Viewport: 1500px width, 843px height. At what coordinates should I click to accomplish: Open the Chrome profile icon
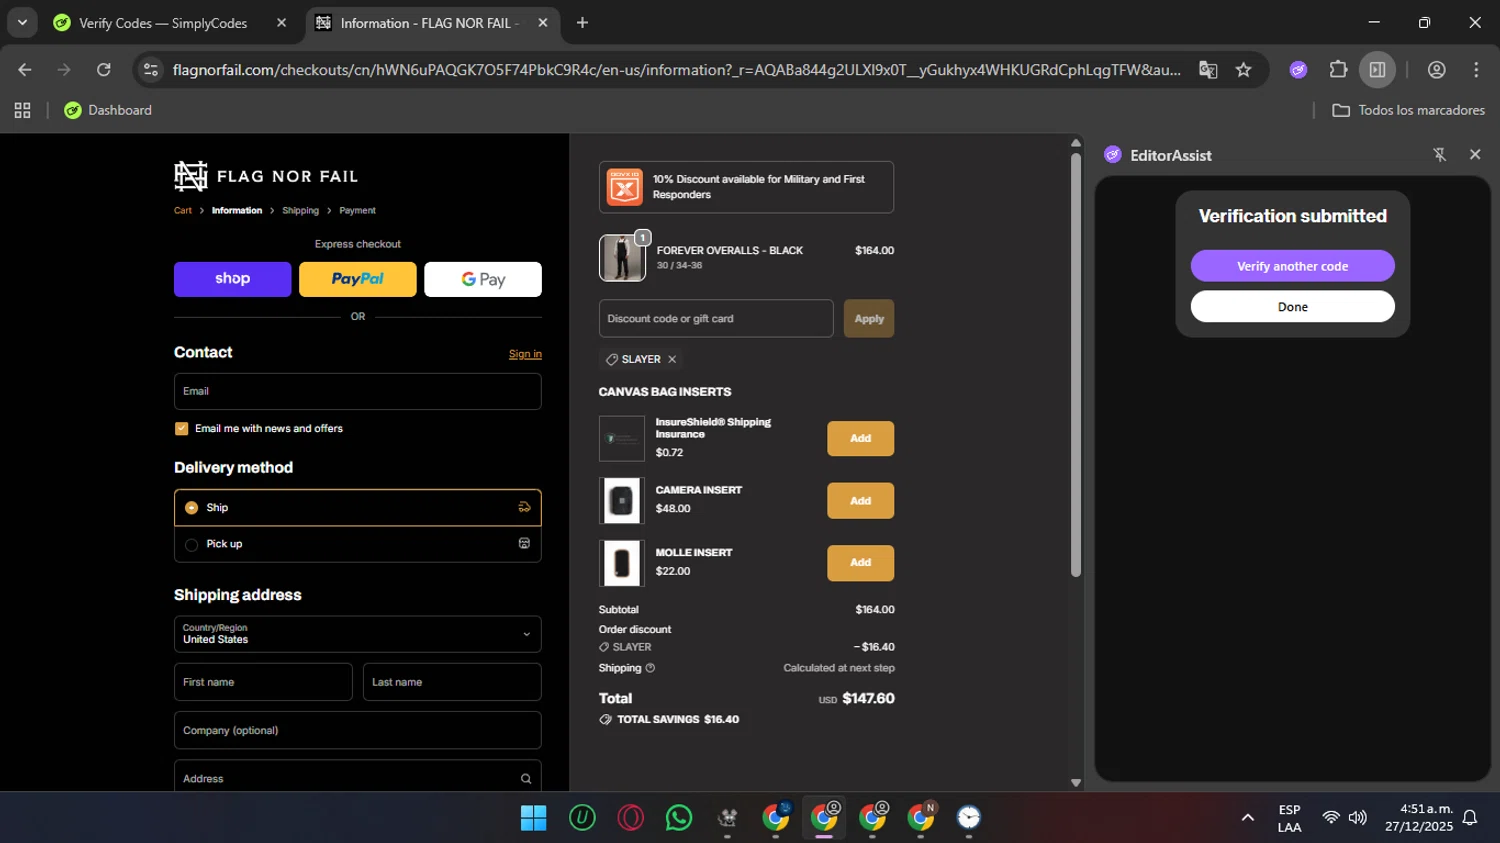(x=1436, y=70)
